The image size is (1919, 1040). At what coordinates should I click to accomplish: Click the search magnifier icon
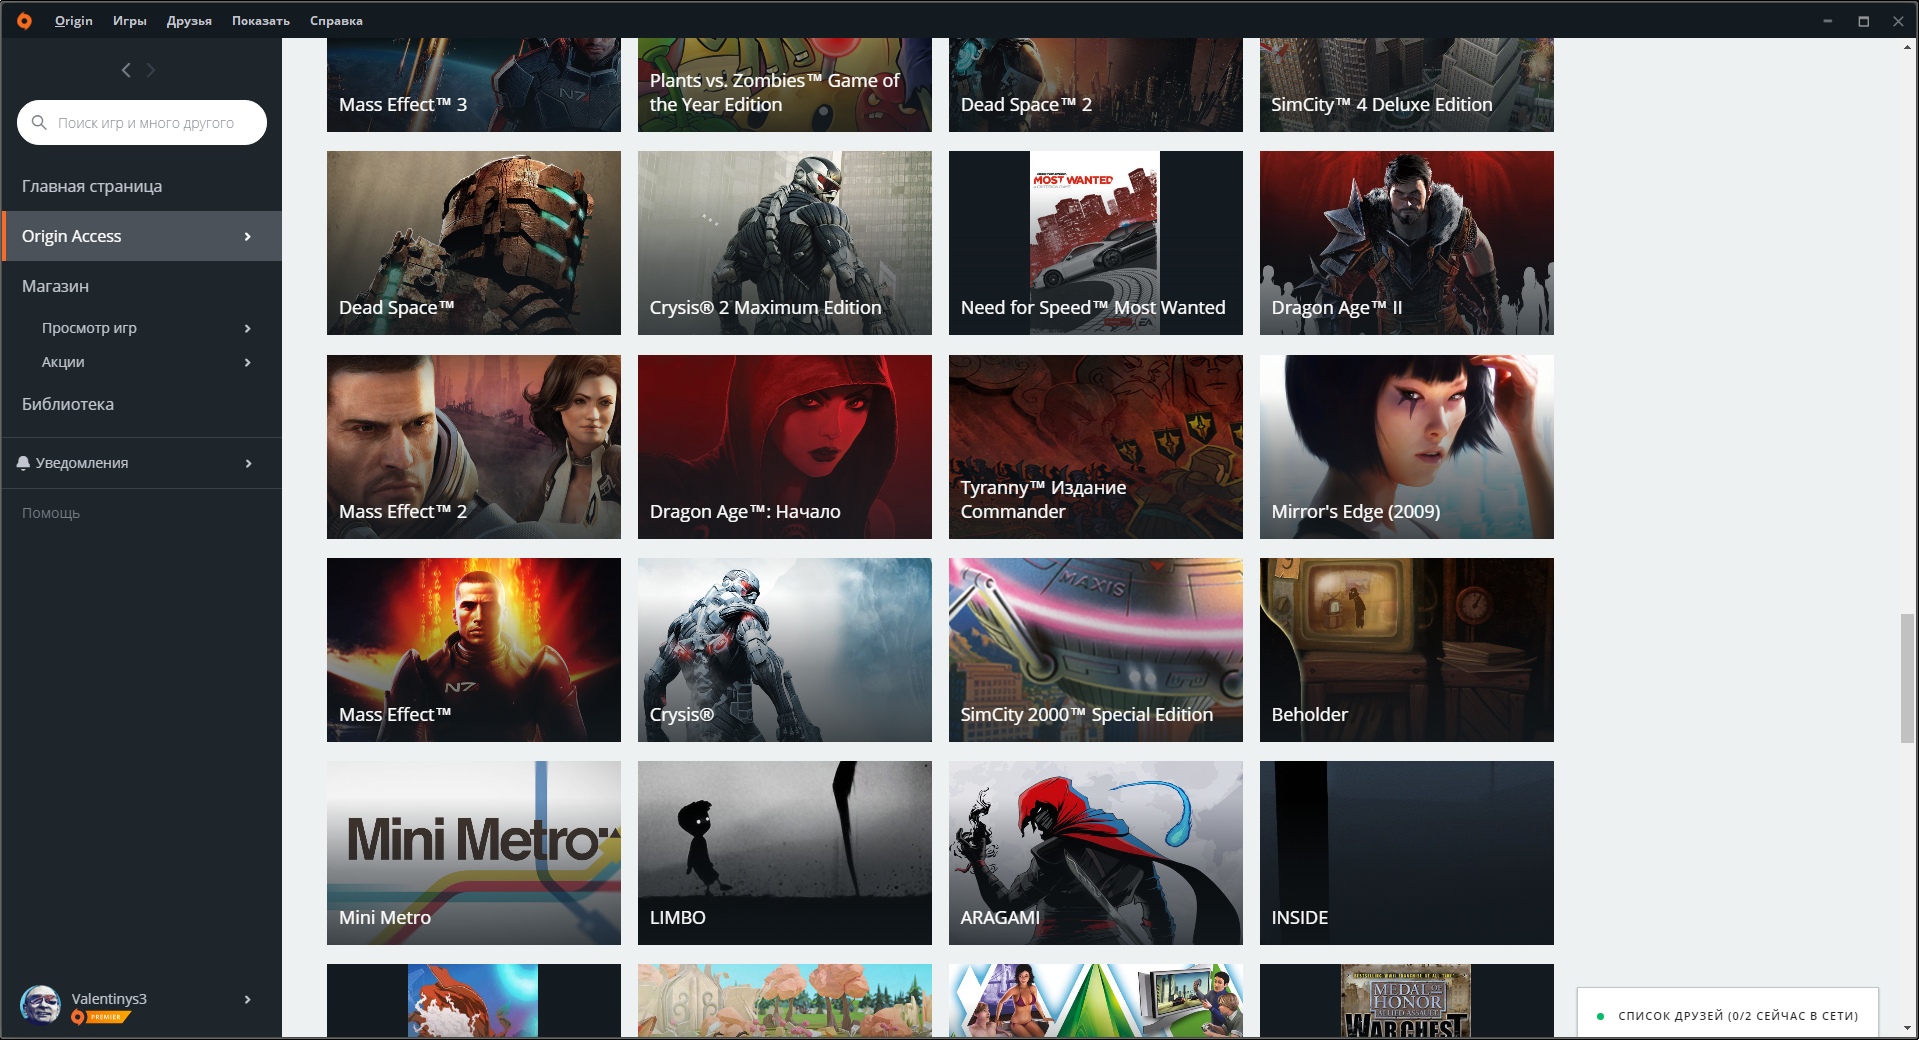click(x=39, y=122)
